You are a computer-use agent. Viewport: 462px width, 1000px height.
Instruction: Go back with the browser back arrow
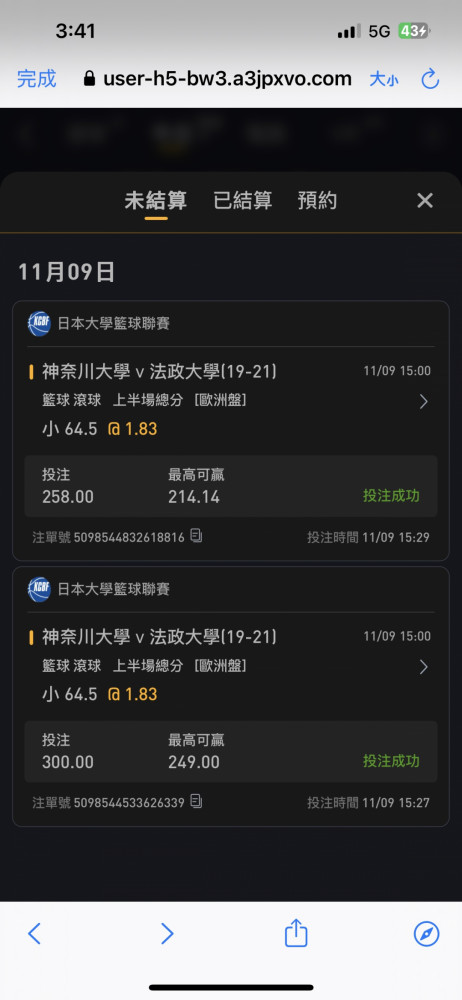tap(34, 934)
